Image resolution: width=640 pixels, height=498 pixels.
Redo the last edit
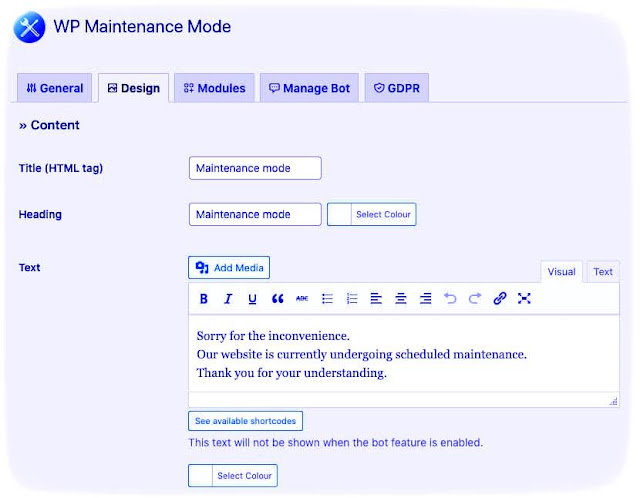tap(475, 299)
